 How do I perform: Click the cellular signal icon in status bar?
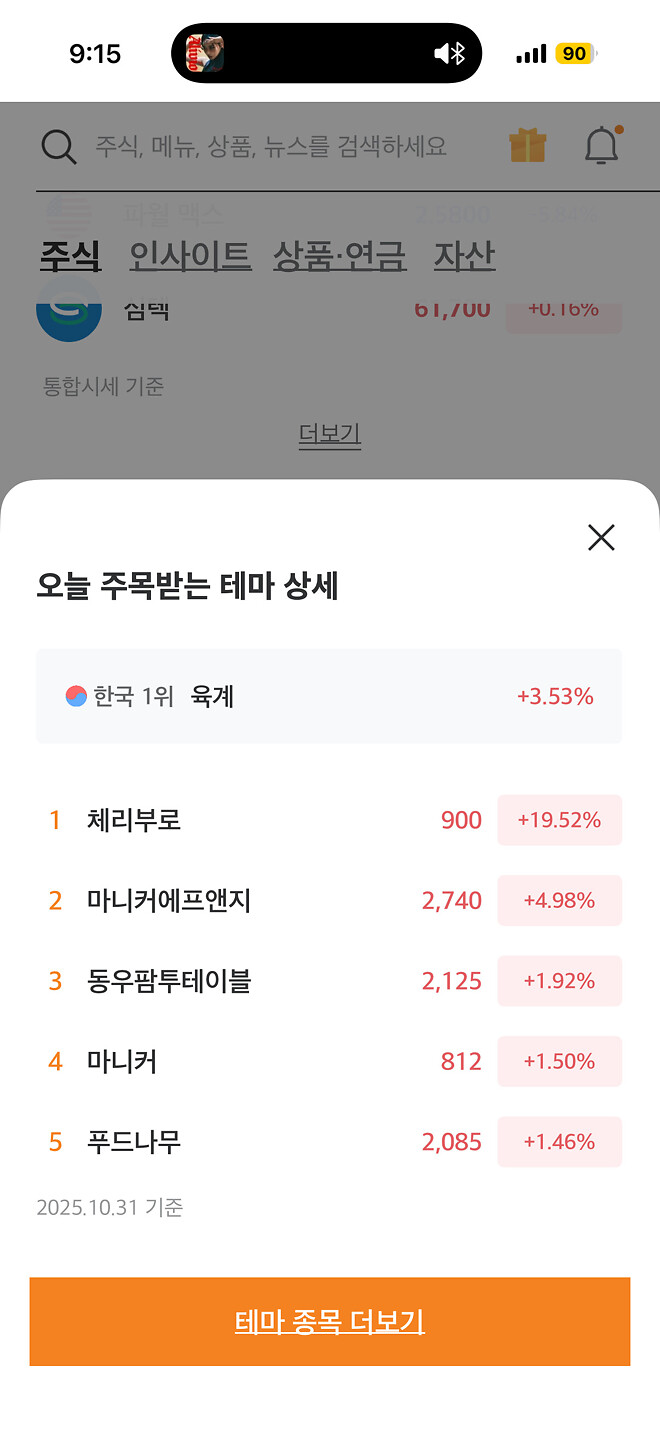click(x=531, y=53)
